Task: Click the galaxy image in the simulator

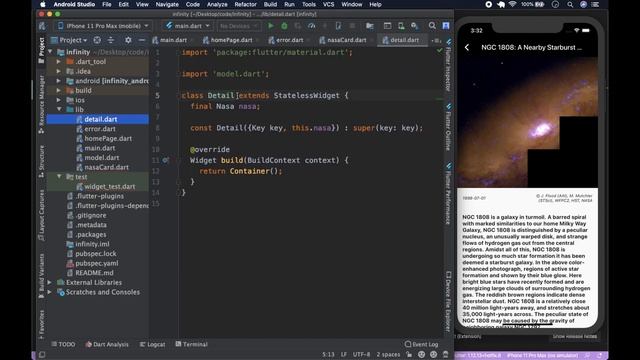Action: coord(527,122)
